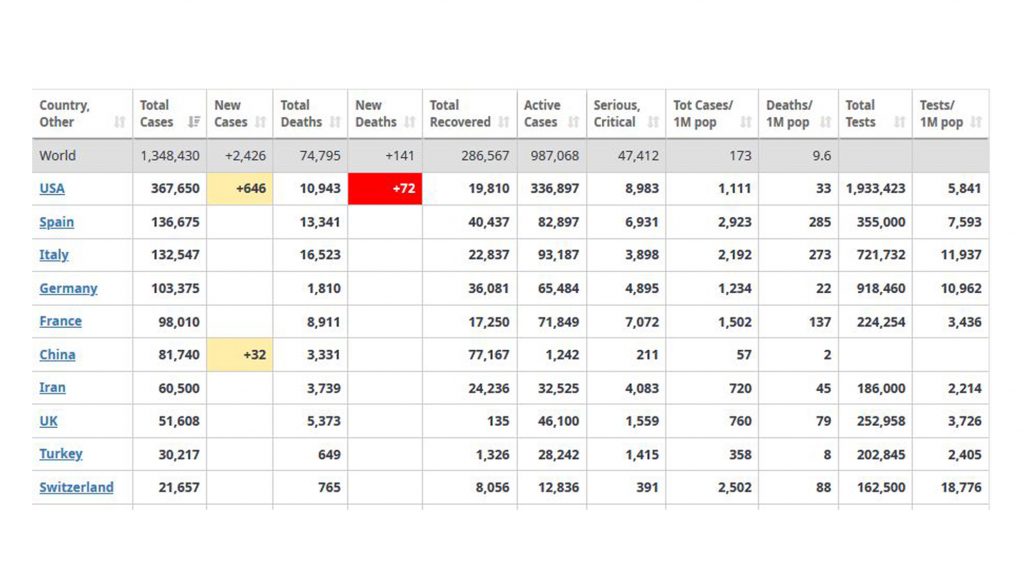Viewport: 1024px width, 583px height.
Task: Click the red +72 new deaths cell
Action: 385,188
